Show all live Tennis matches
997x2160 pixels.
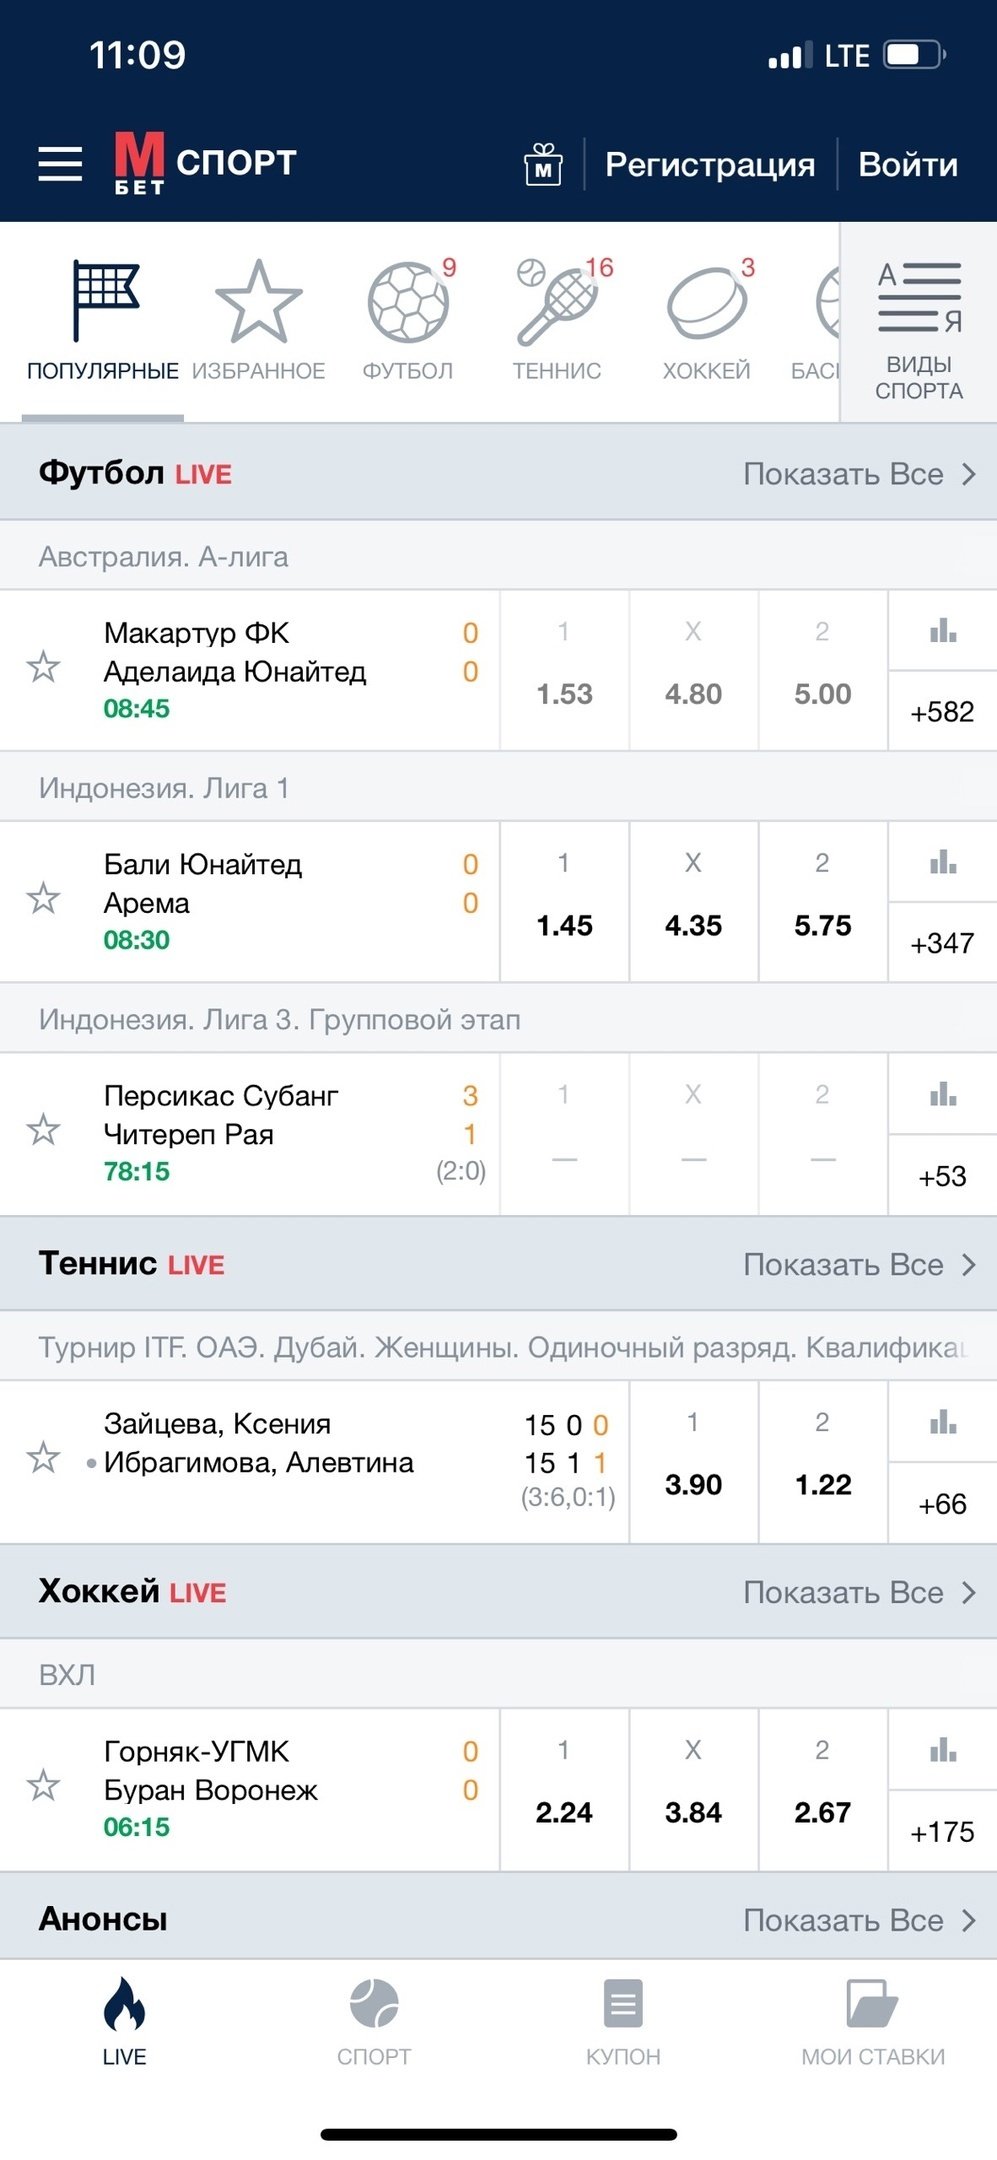click(858, 1265)
